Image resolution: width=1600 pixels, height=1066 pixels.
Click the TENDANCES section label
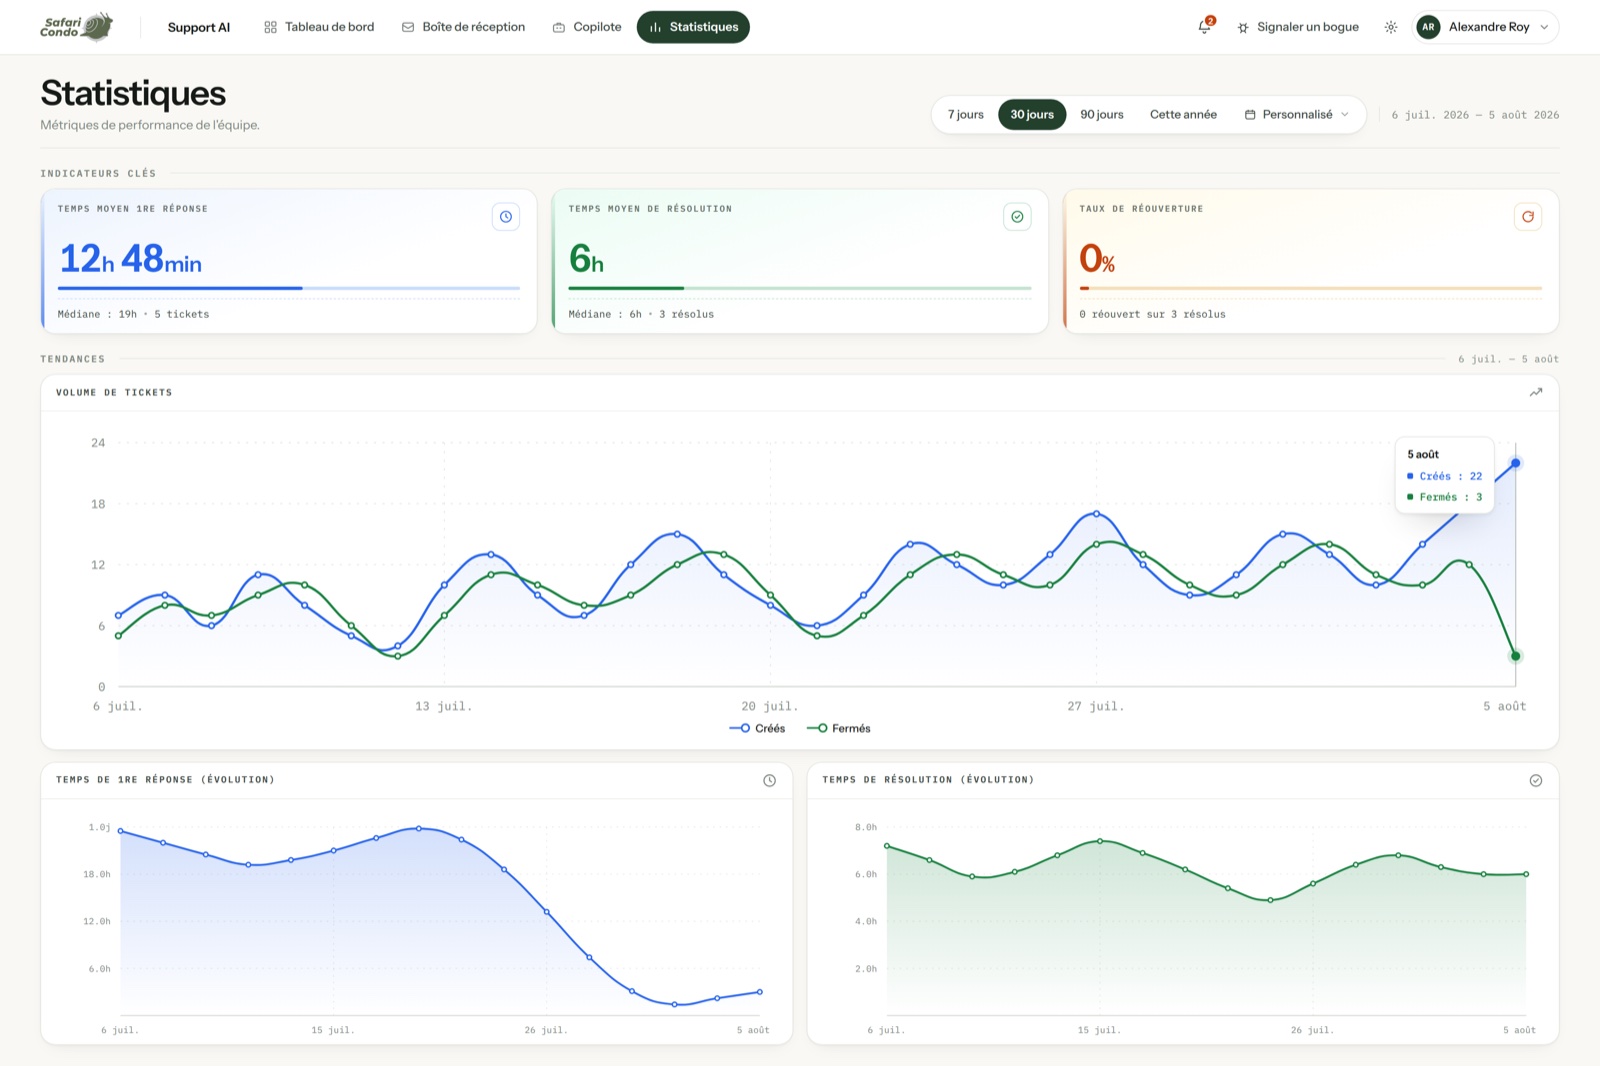(72, 359)
